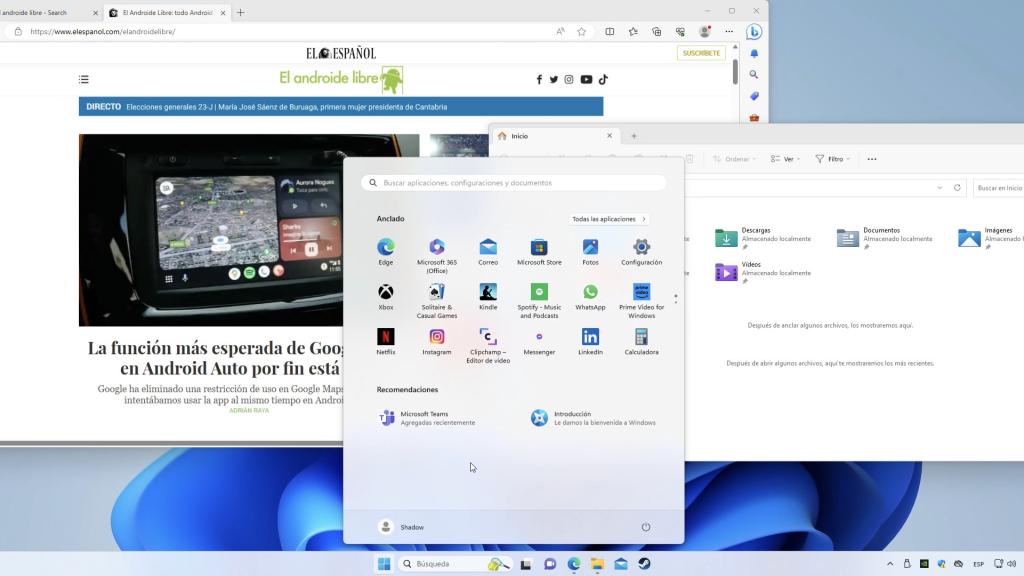Screen dimensions: 1024x576
Task: Open the Introducción recommended item
Action: (594, 418)
